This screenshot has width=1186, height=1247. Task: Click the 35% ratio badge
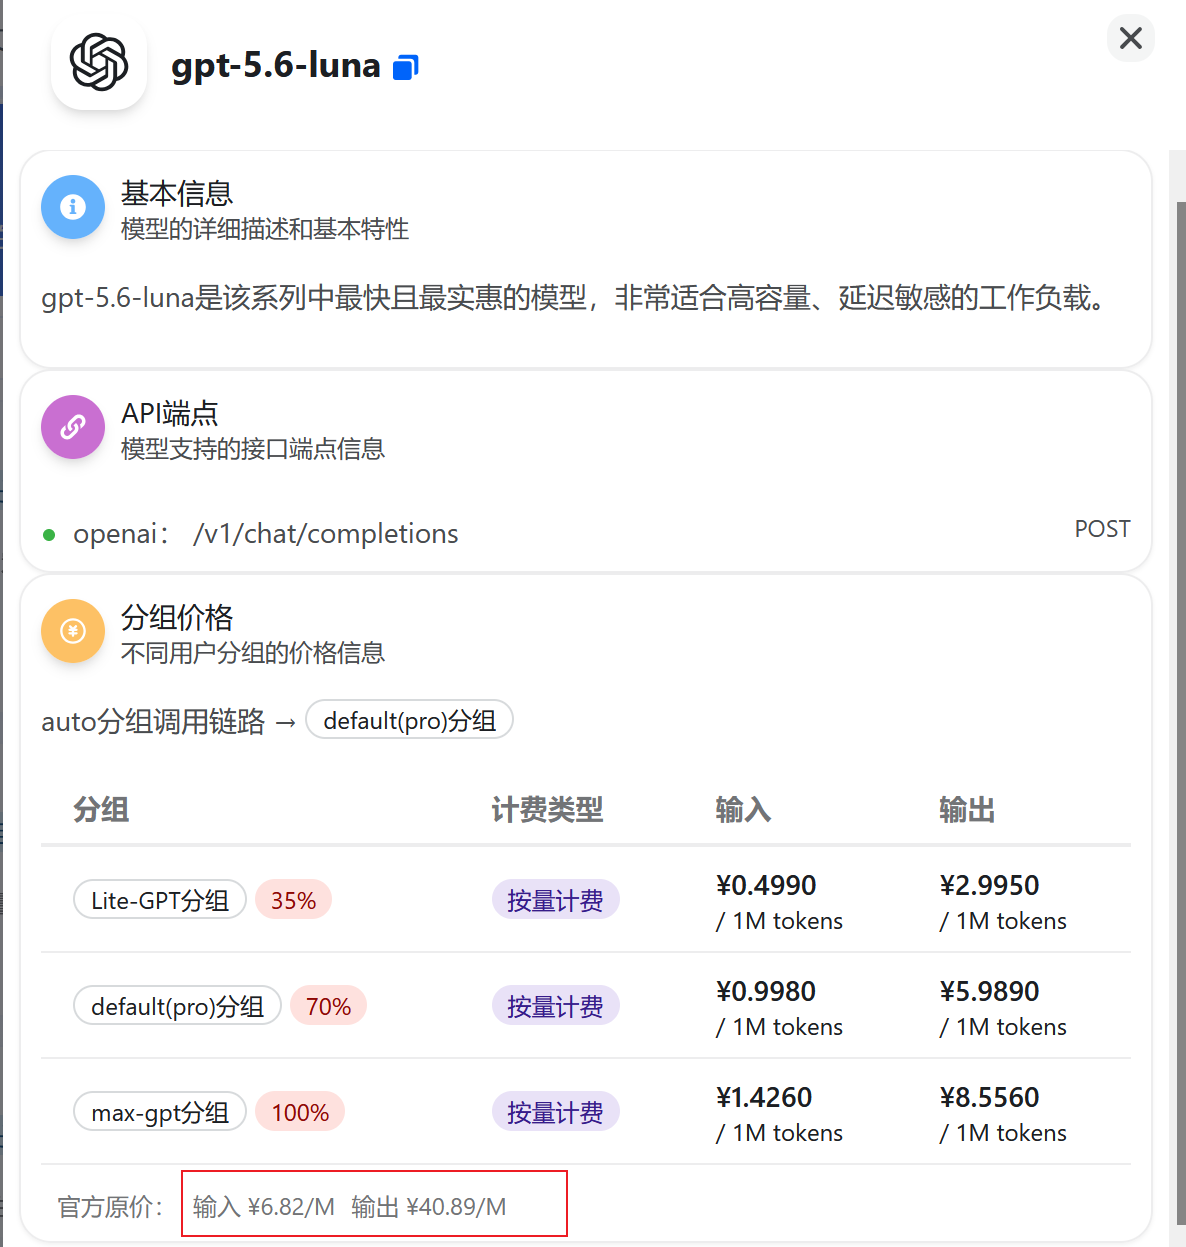[x=294, y=900]
